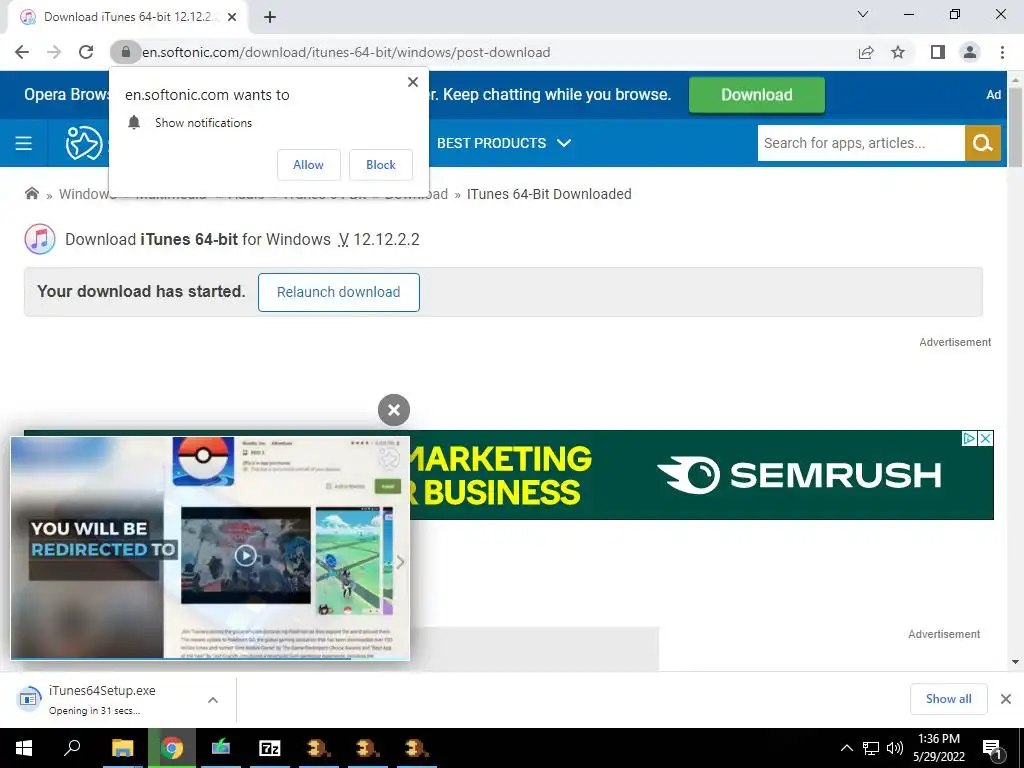Image resolution: width=1024 pixels, height=768 pixels.
Task: Play the video in floating ad
Action: [x=246, y=556]
